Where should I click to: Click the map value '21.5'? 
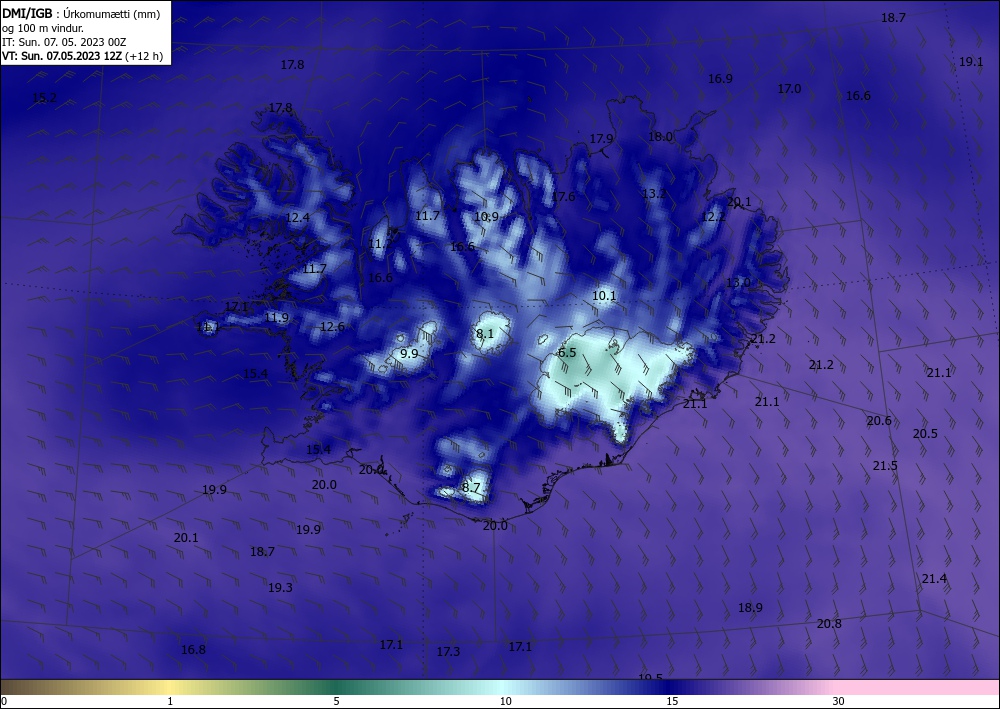[x=885, y=465]
